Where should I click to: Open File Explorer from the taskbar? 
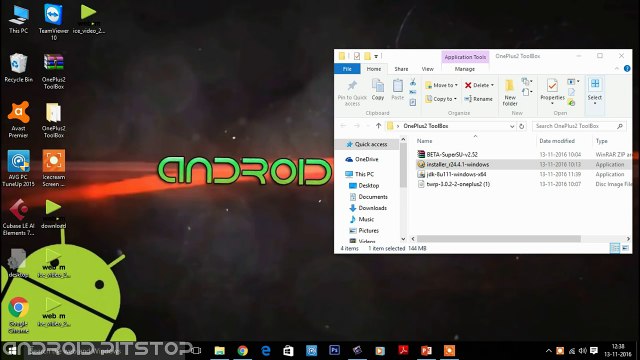(x=220, y=351)
